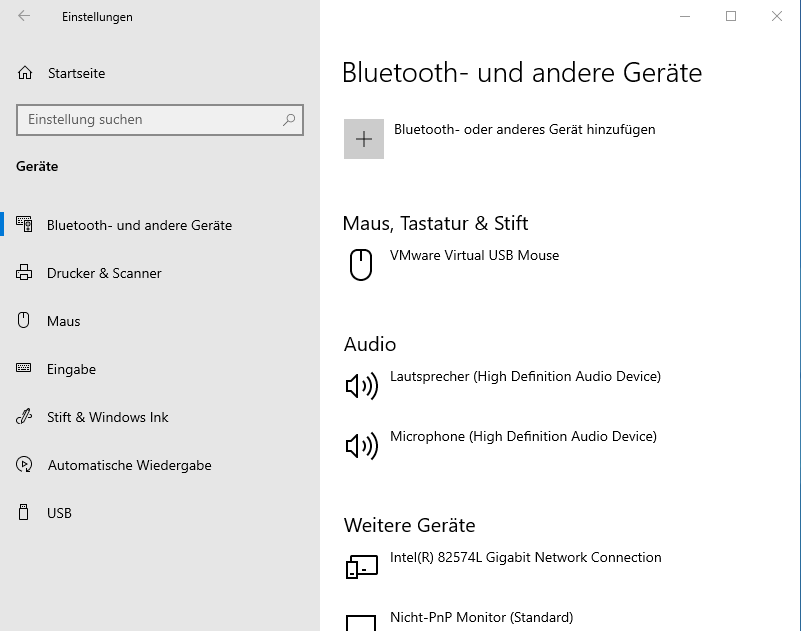
Task: Focus the Einstellung suchen search field
Action: pos(150,119)
